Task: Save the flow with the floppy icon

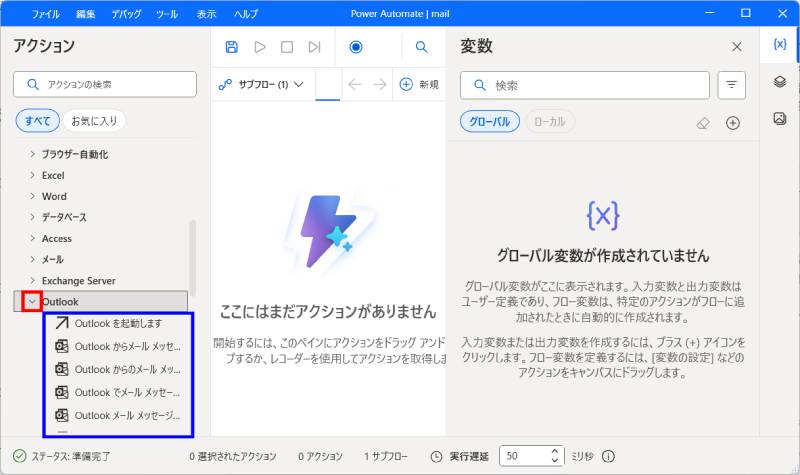Action: click(232, 47)
